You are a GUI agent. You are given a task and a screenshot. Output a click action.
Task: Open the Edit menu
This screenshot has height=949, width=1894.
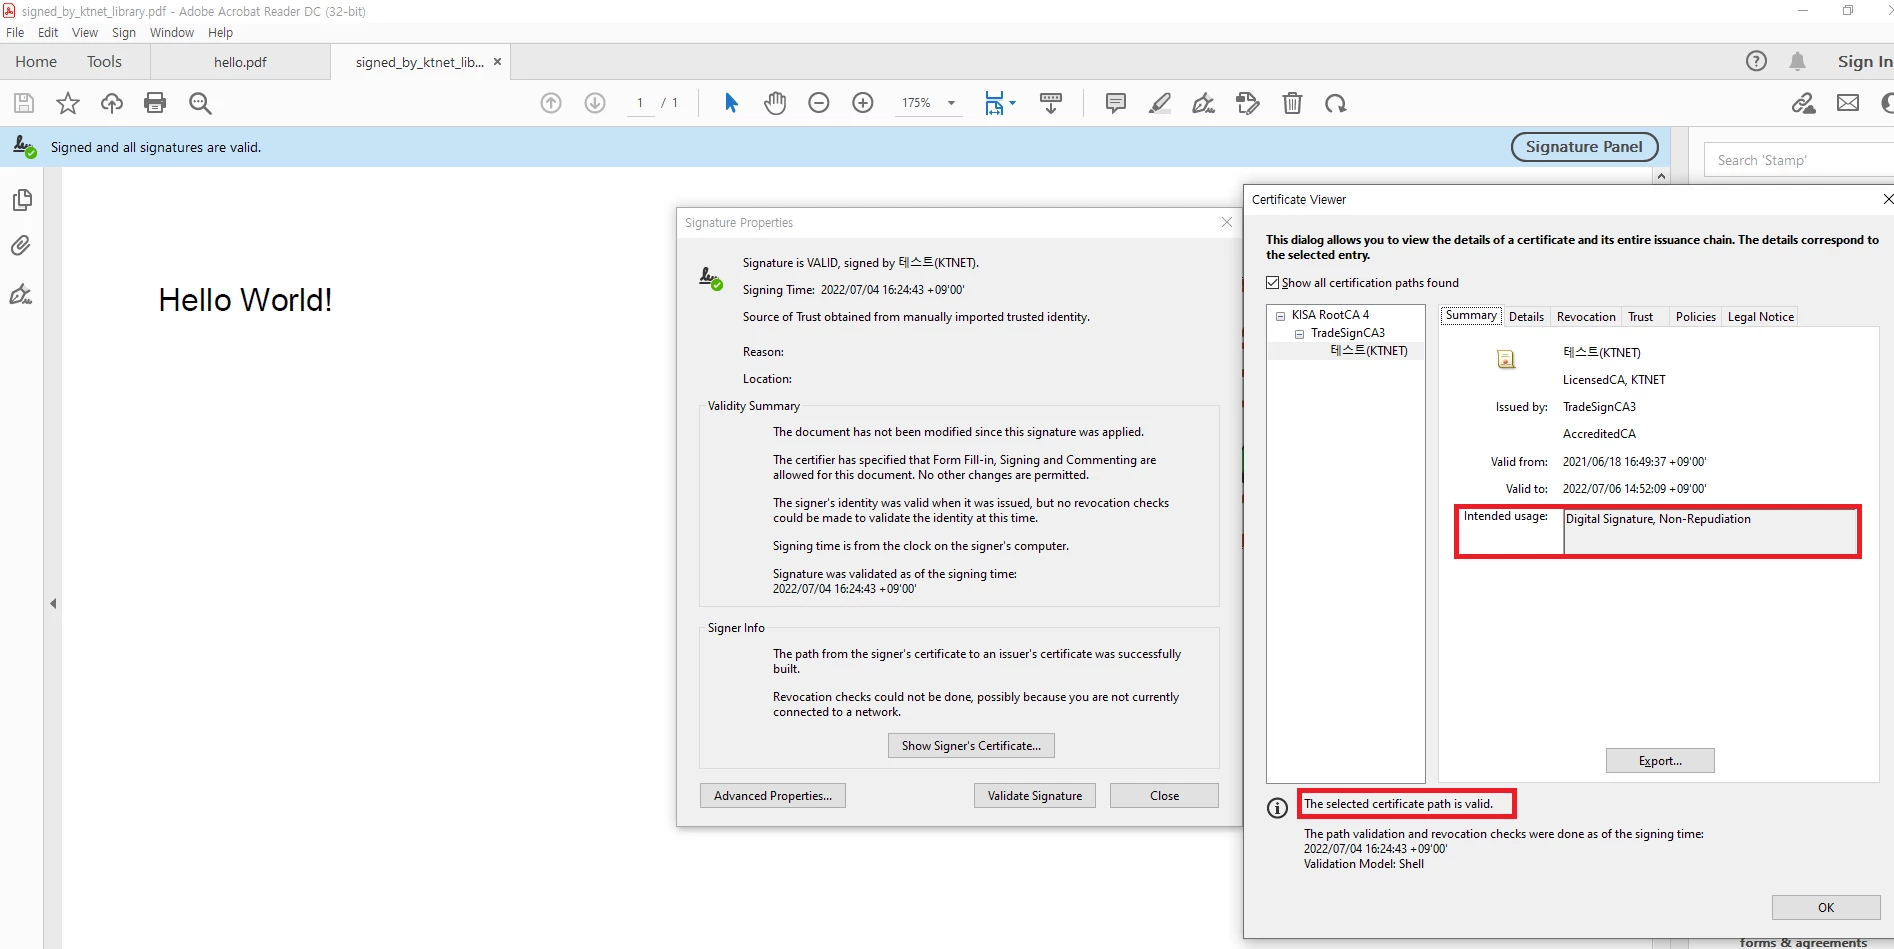48,32
